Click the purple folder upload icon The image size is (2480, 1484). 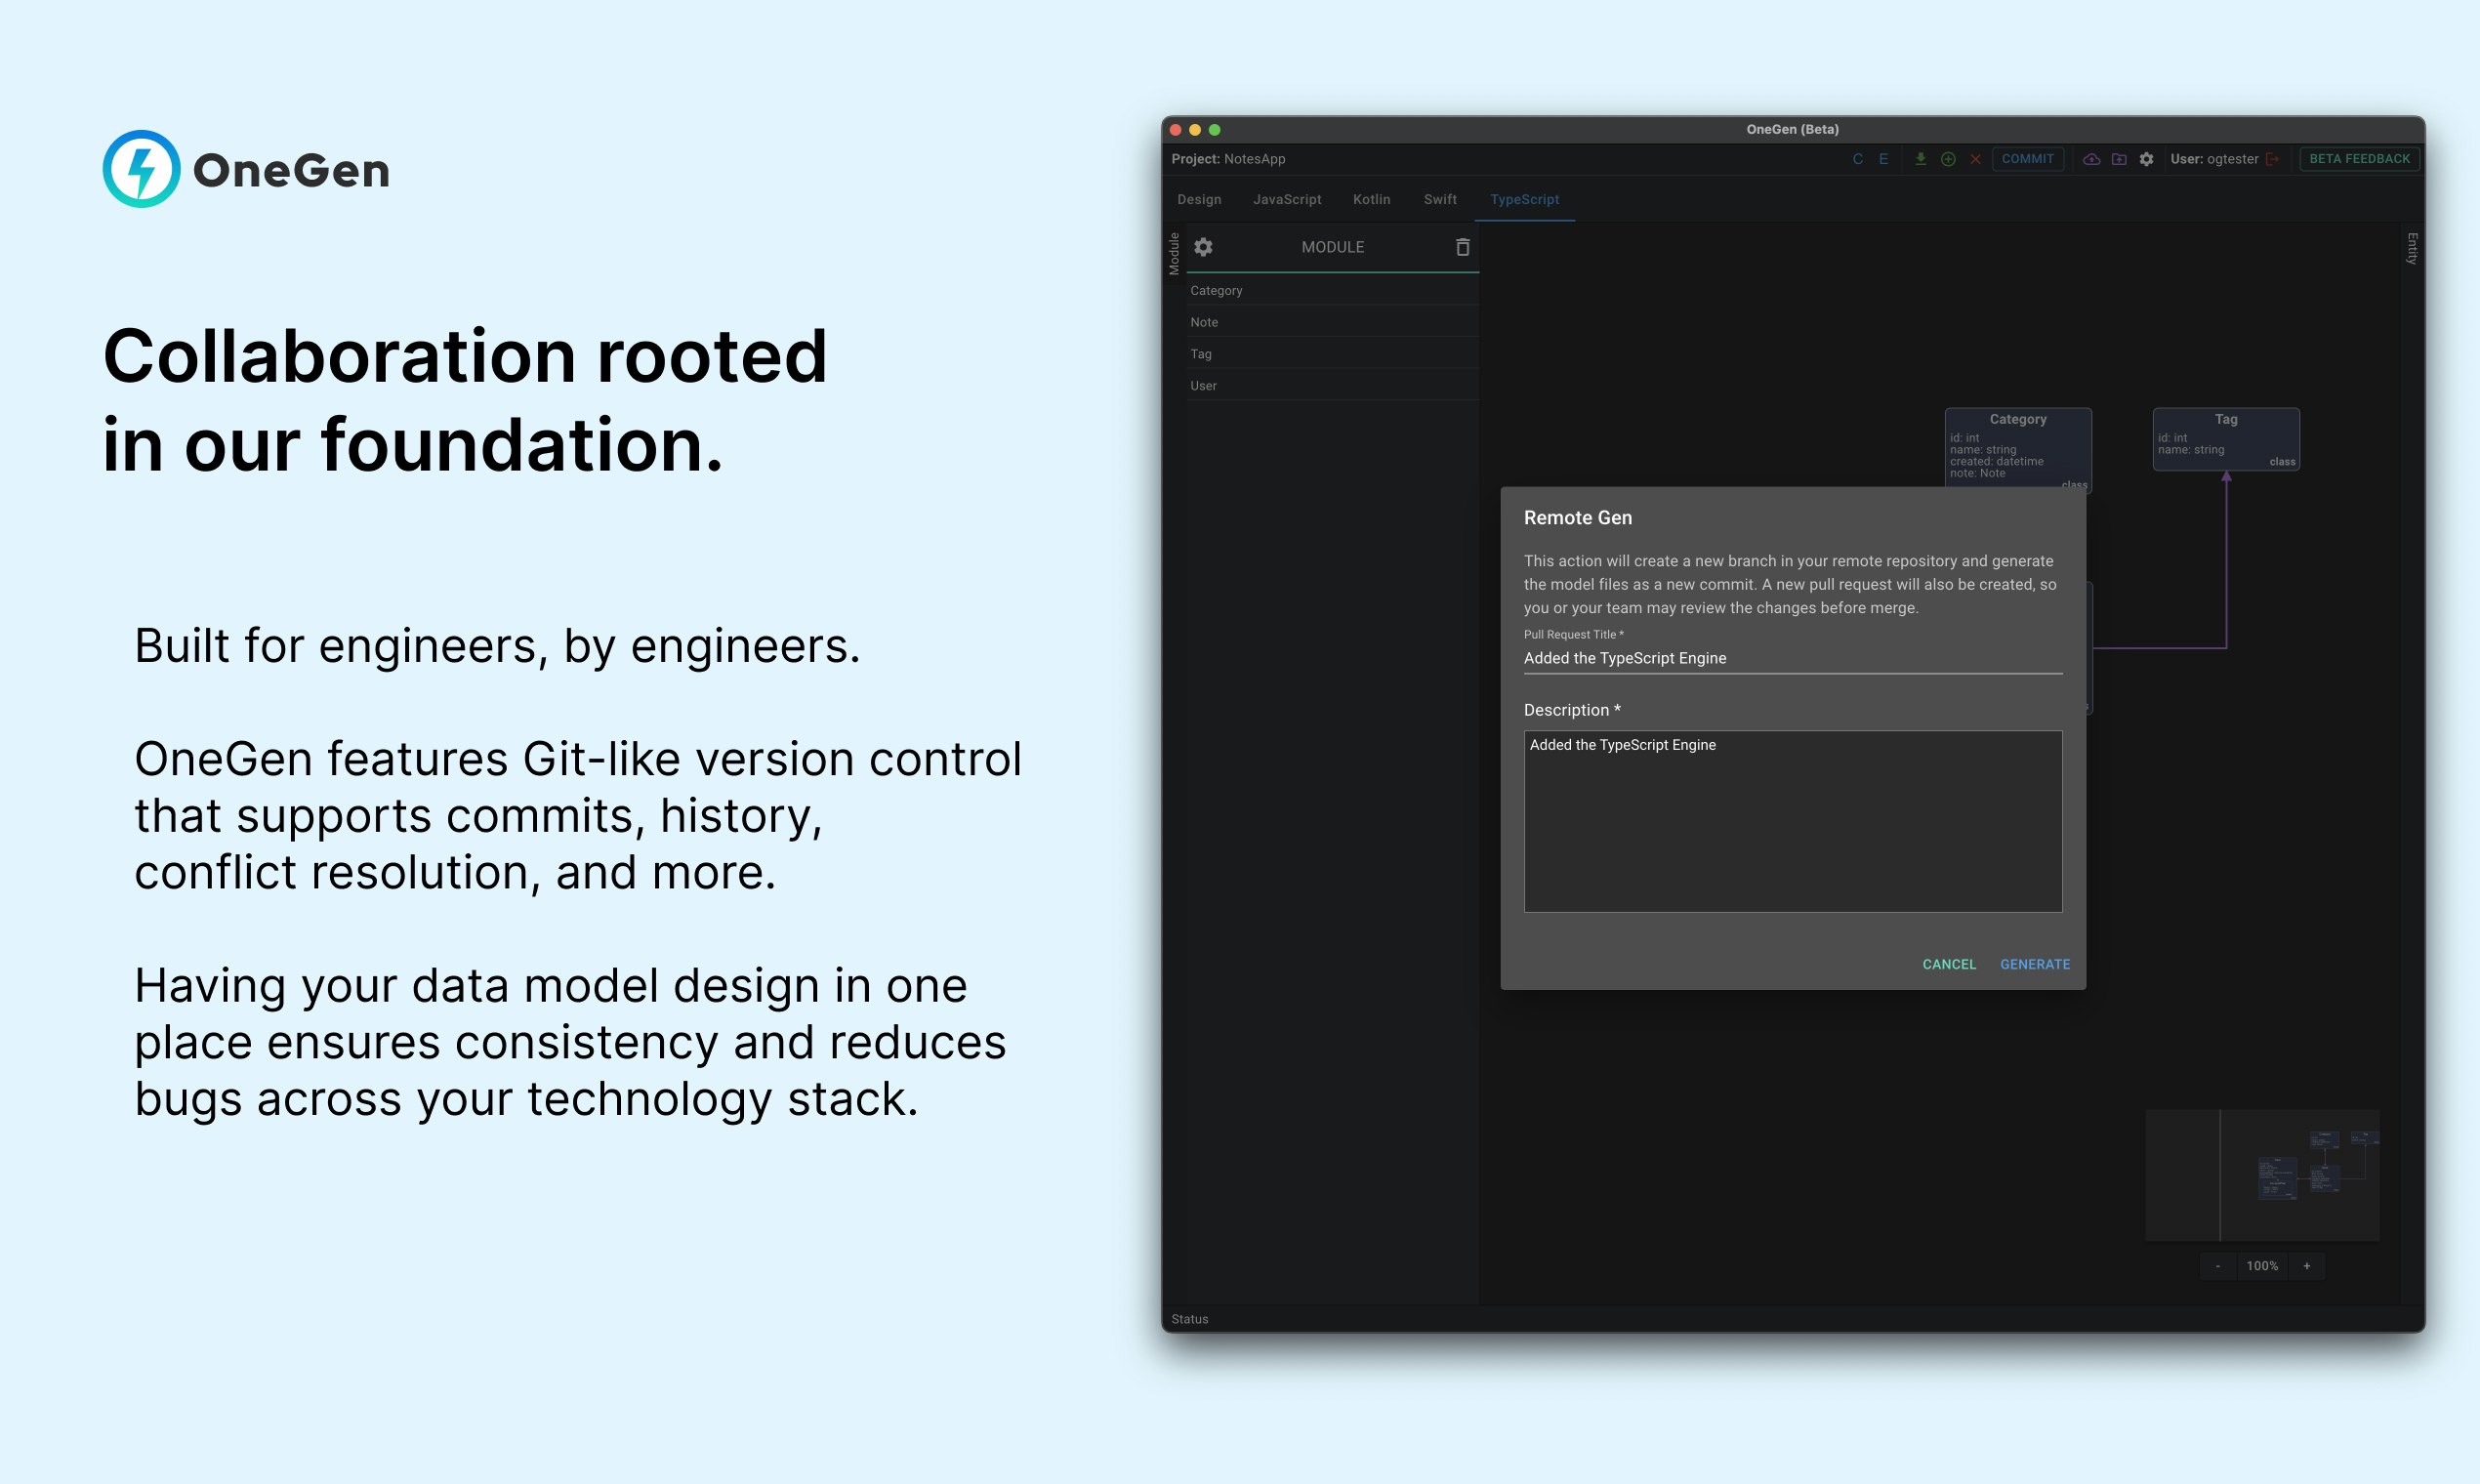click(x=2119, y=159)
